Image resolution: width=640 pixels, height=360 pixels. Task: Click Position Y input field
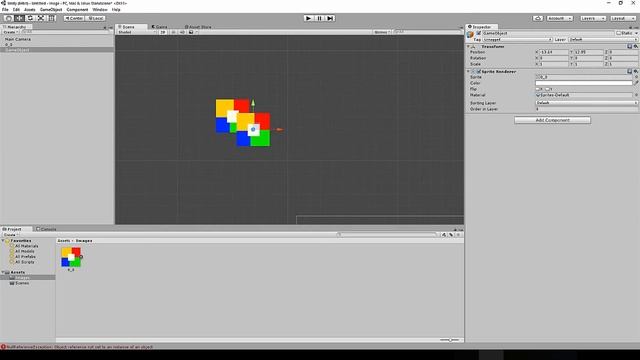click(x=589, y=52)
